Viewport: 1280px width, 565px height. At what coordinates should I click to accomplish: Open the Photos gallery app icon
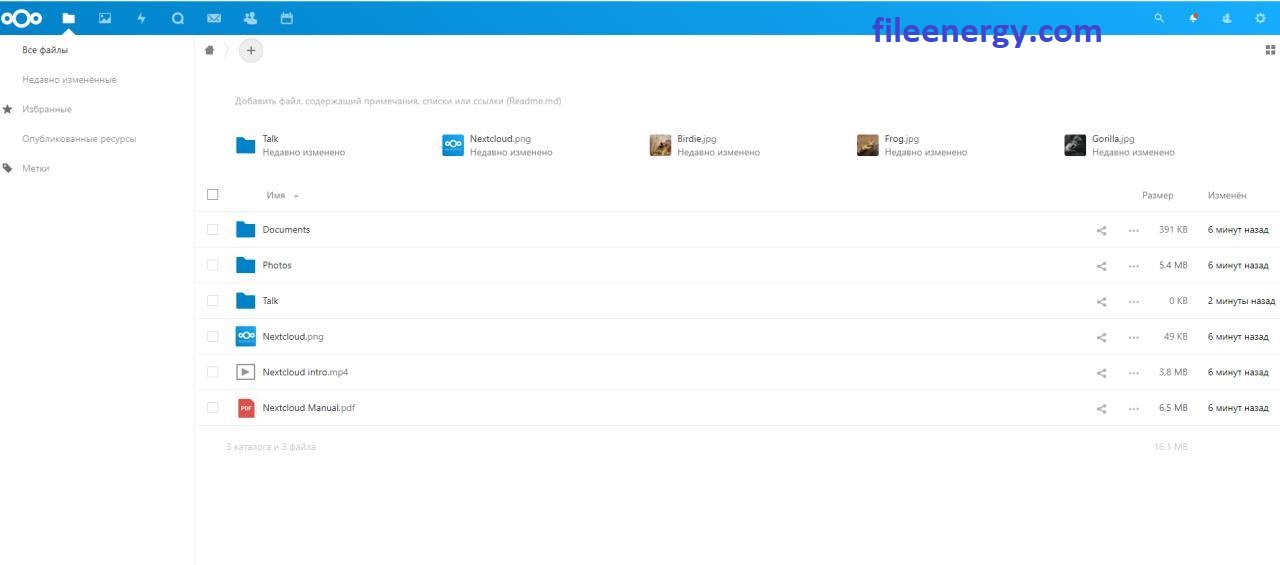coord(105,18)
